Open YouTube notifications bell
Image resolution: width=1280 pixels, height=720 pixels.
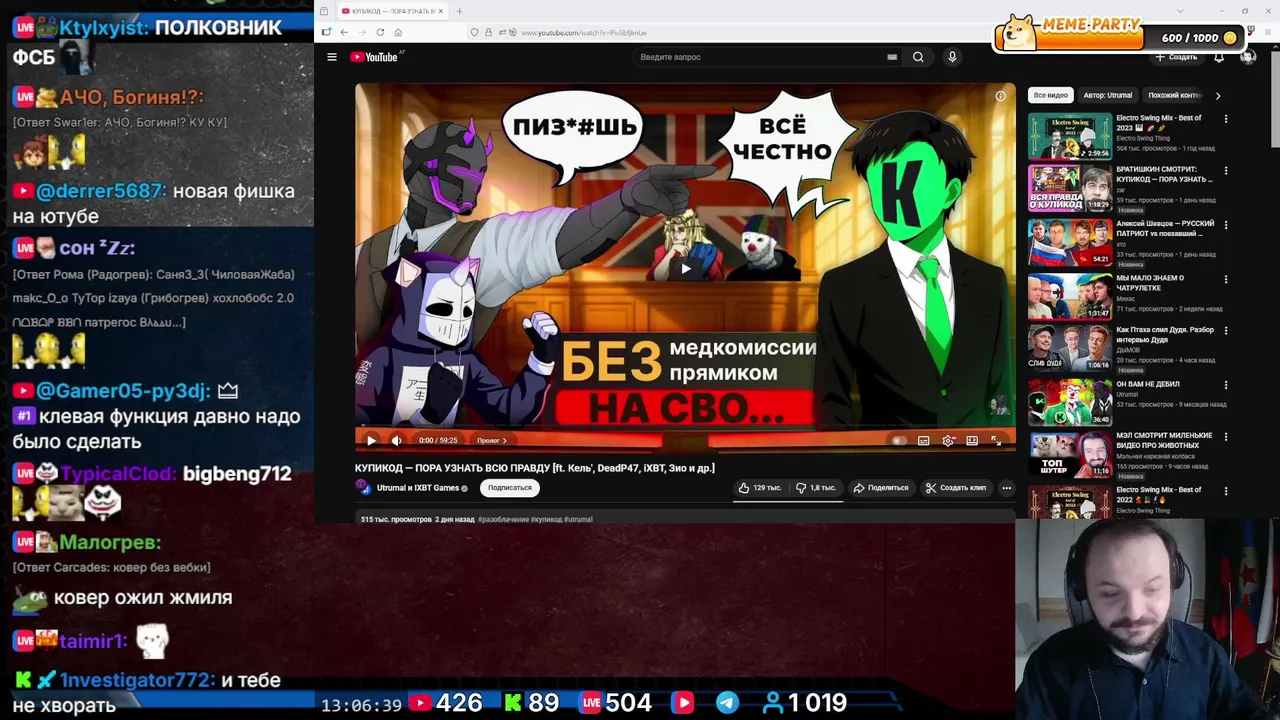[x=1219, y=57]
